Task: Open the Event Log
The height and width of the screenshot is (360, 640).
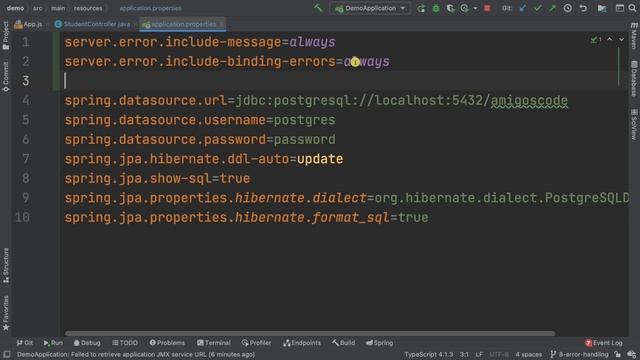Action: pos(604,343)
